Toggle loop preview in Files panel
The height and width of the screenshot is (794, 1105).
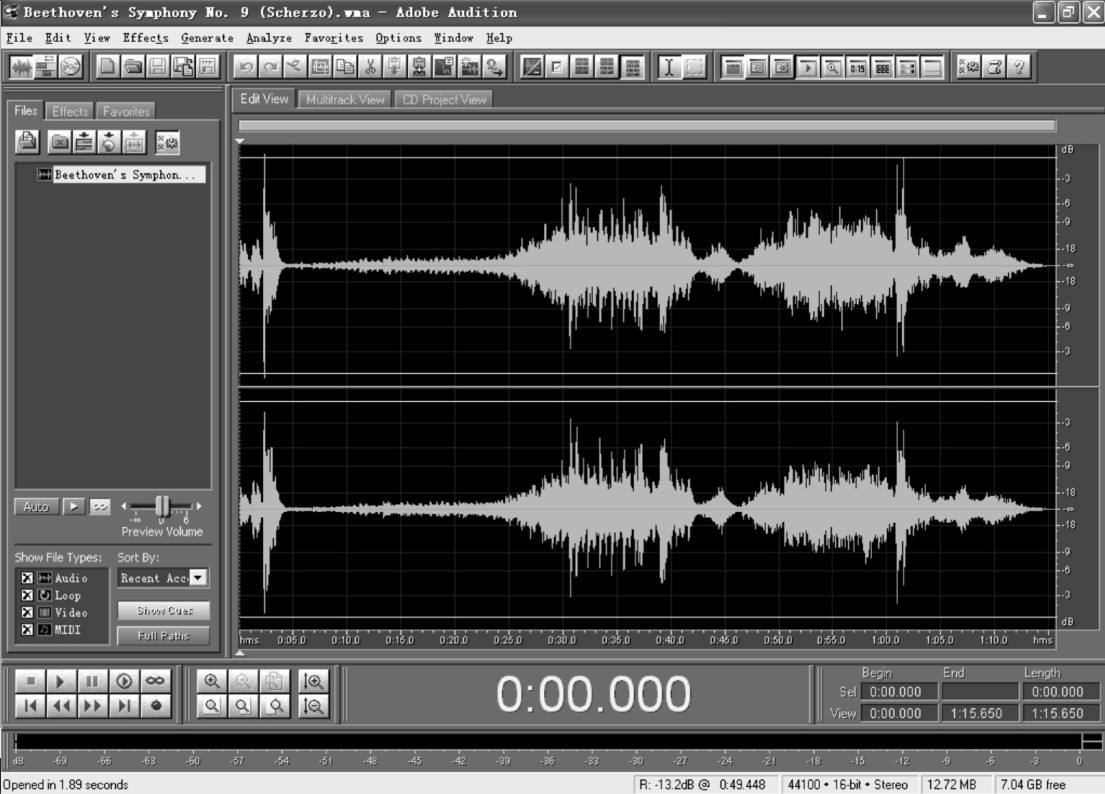click(100, 507)
